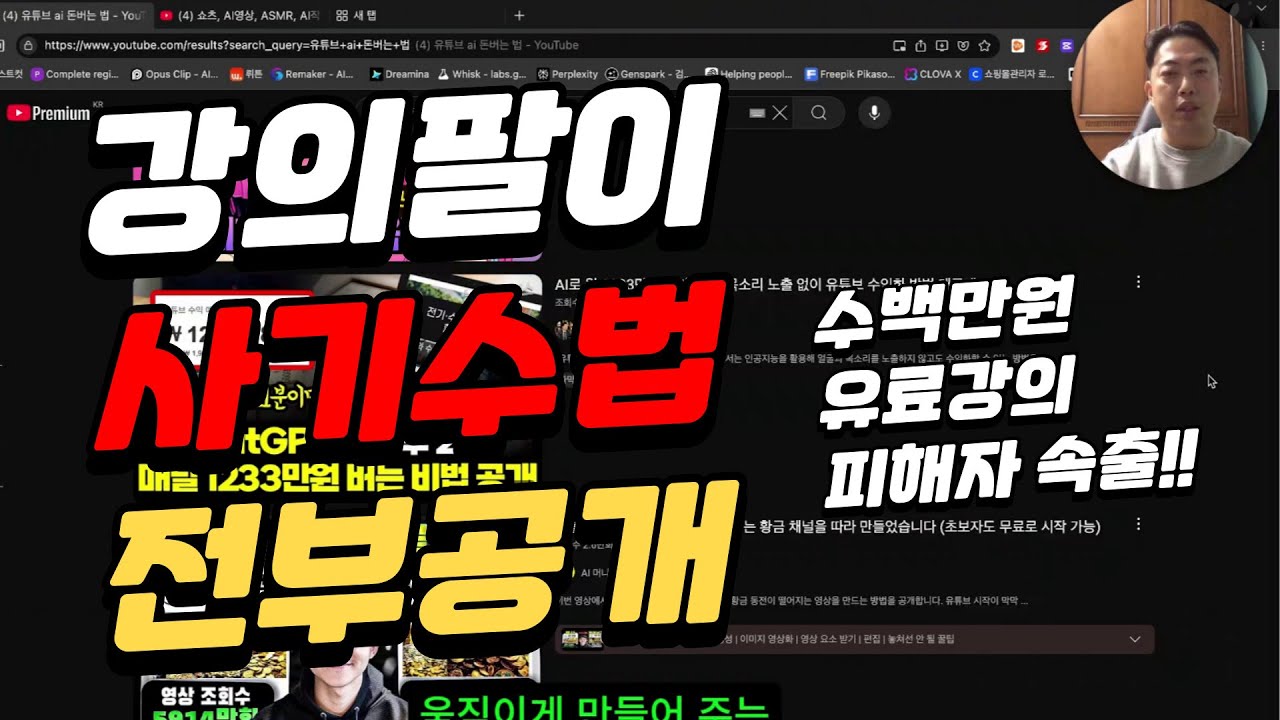Open the on-screen keyboard in search box
The image size is (1280, 720).
pyautogui.click(x=757, y=113)
